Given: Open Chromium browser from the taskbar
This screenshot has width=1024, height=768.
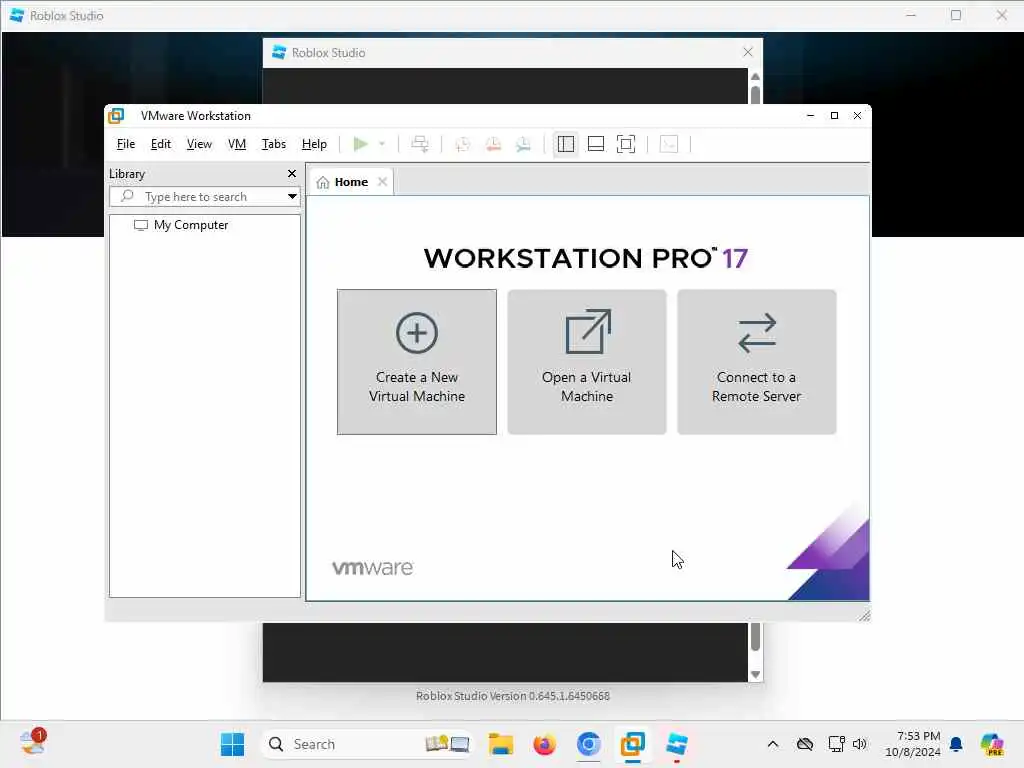Looking at the screenshot, I should [x=588, y=744].
